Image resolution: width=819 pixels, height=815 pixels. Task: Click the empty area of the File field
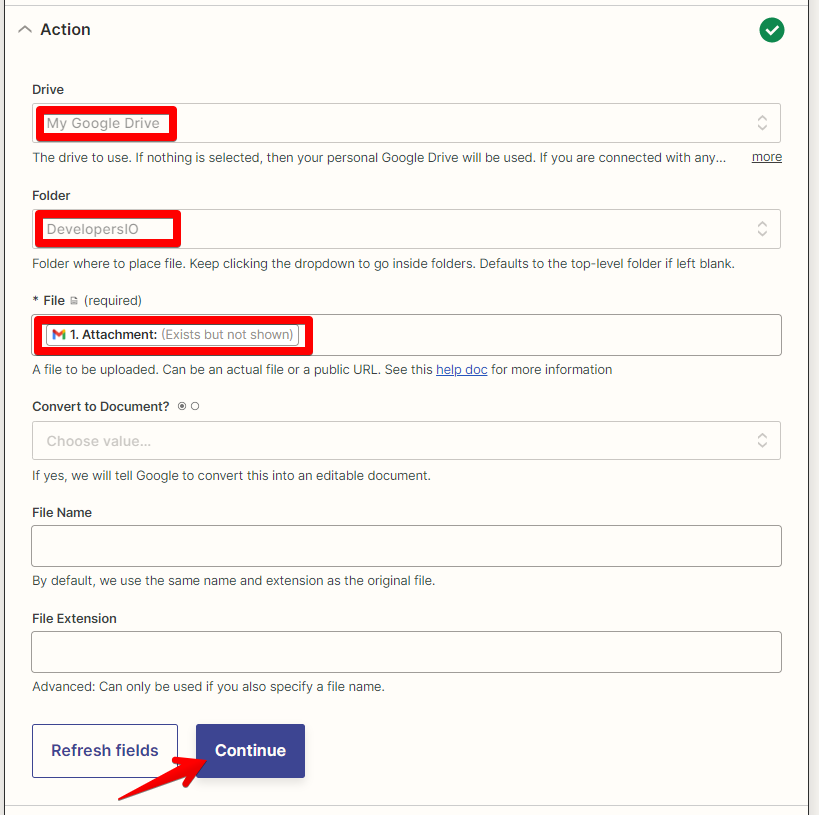tap(550, 334)
